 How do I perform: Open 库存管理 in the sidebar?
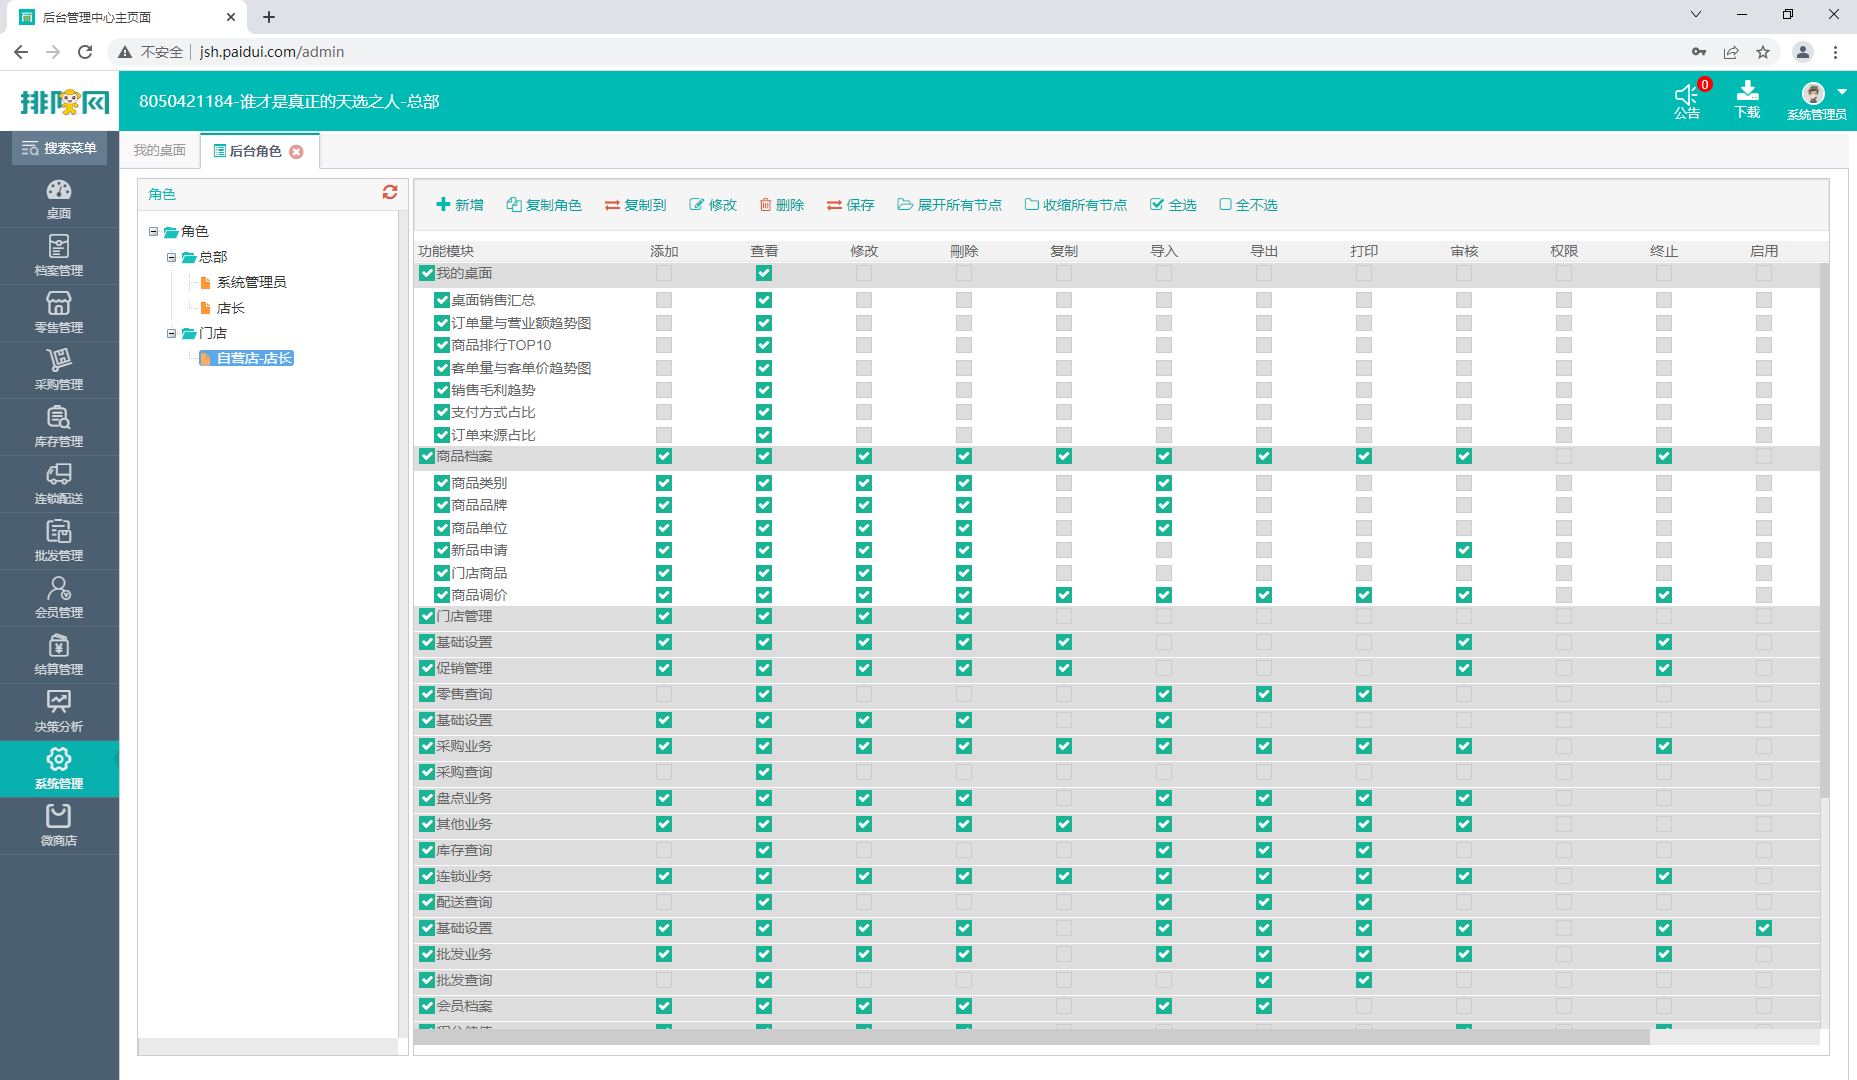59,427
